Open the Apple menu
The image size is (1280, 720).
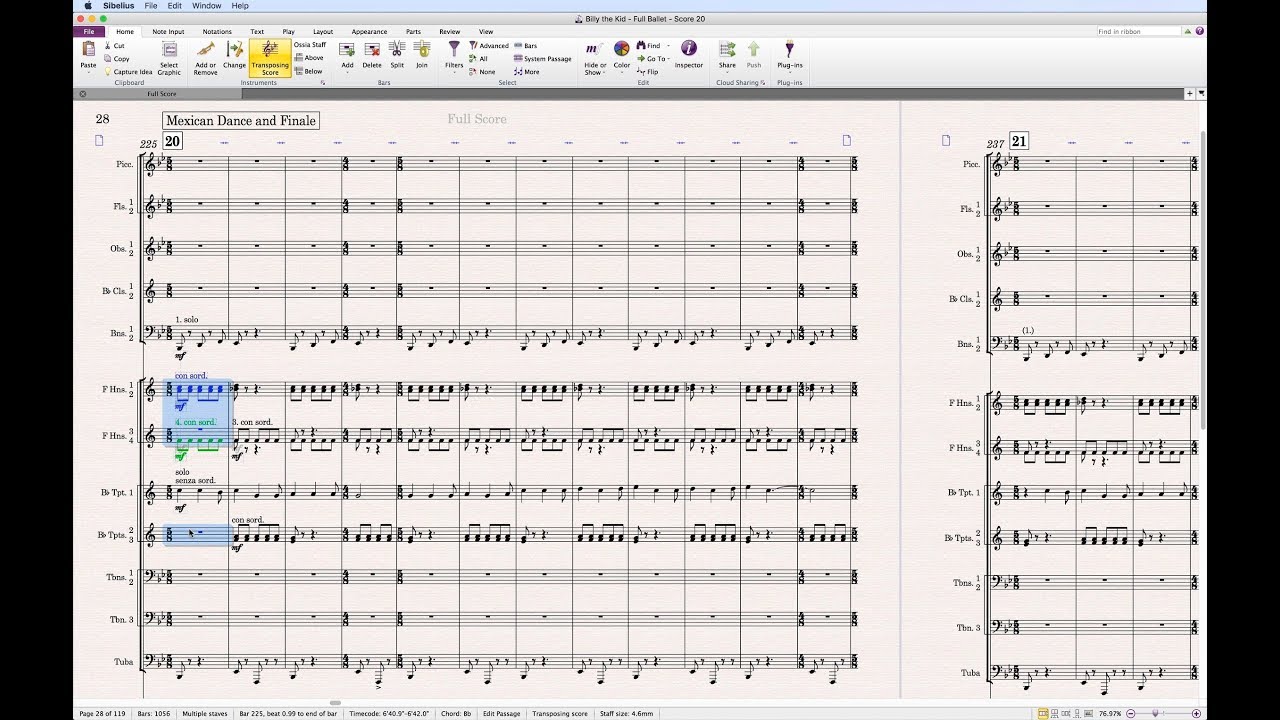pyautogui.click(x=88, y=6)
